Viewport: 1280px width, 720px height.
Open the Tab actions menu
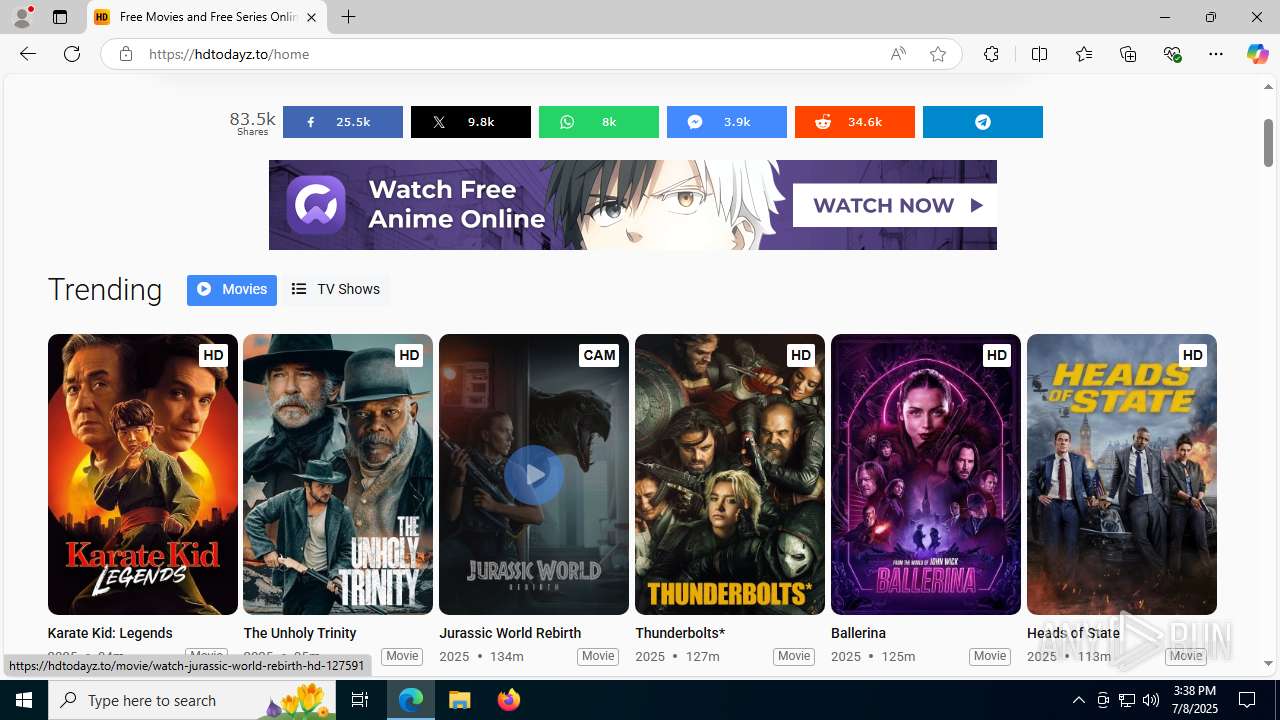pos(60,17)
